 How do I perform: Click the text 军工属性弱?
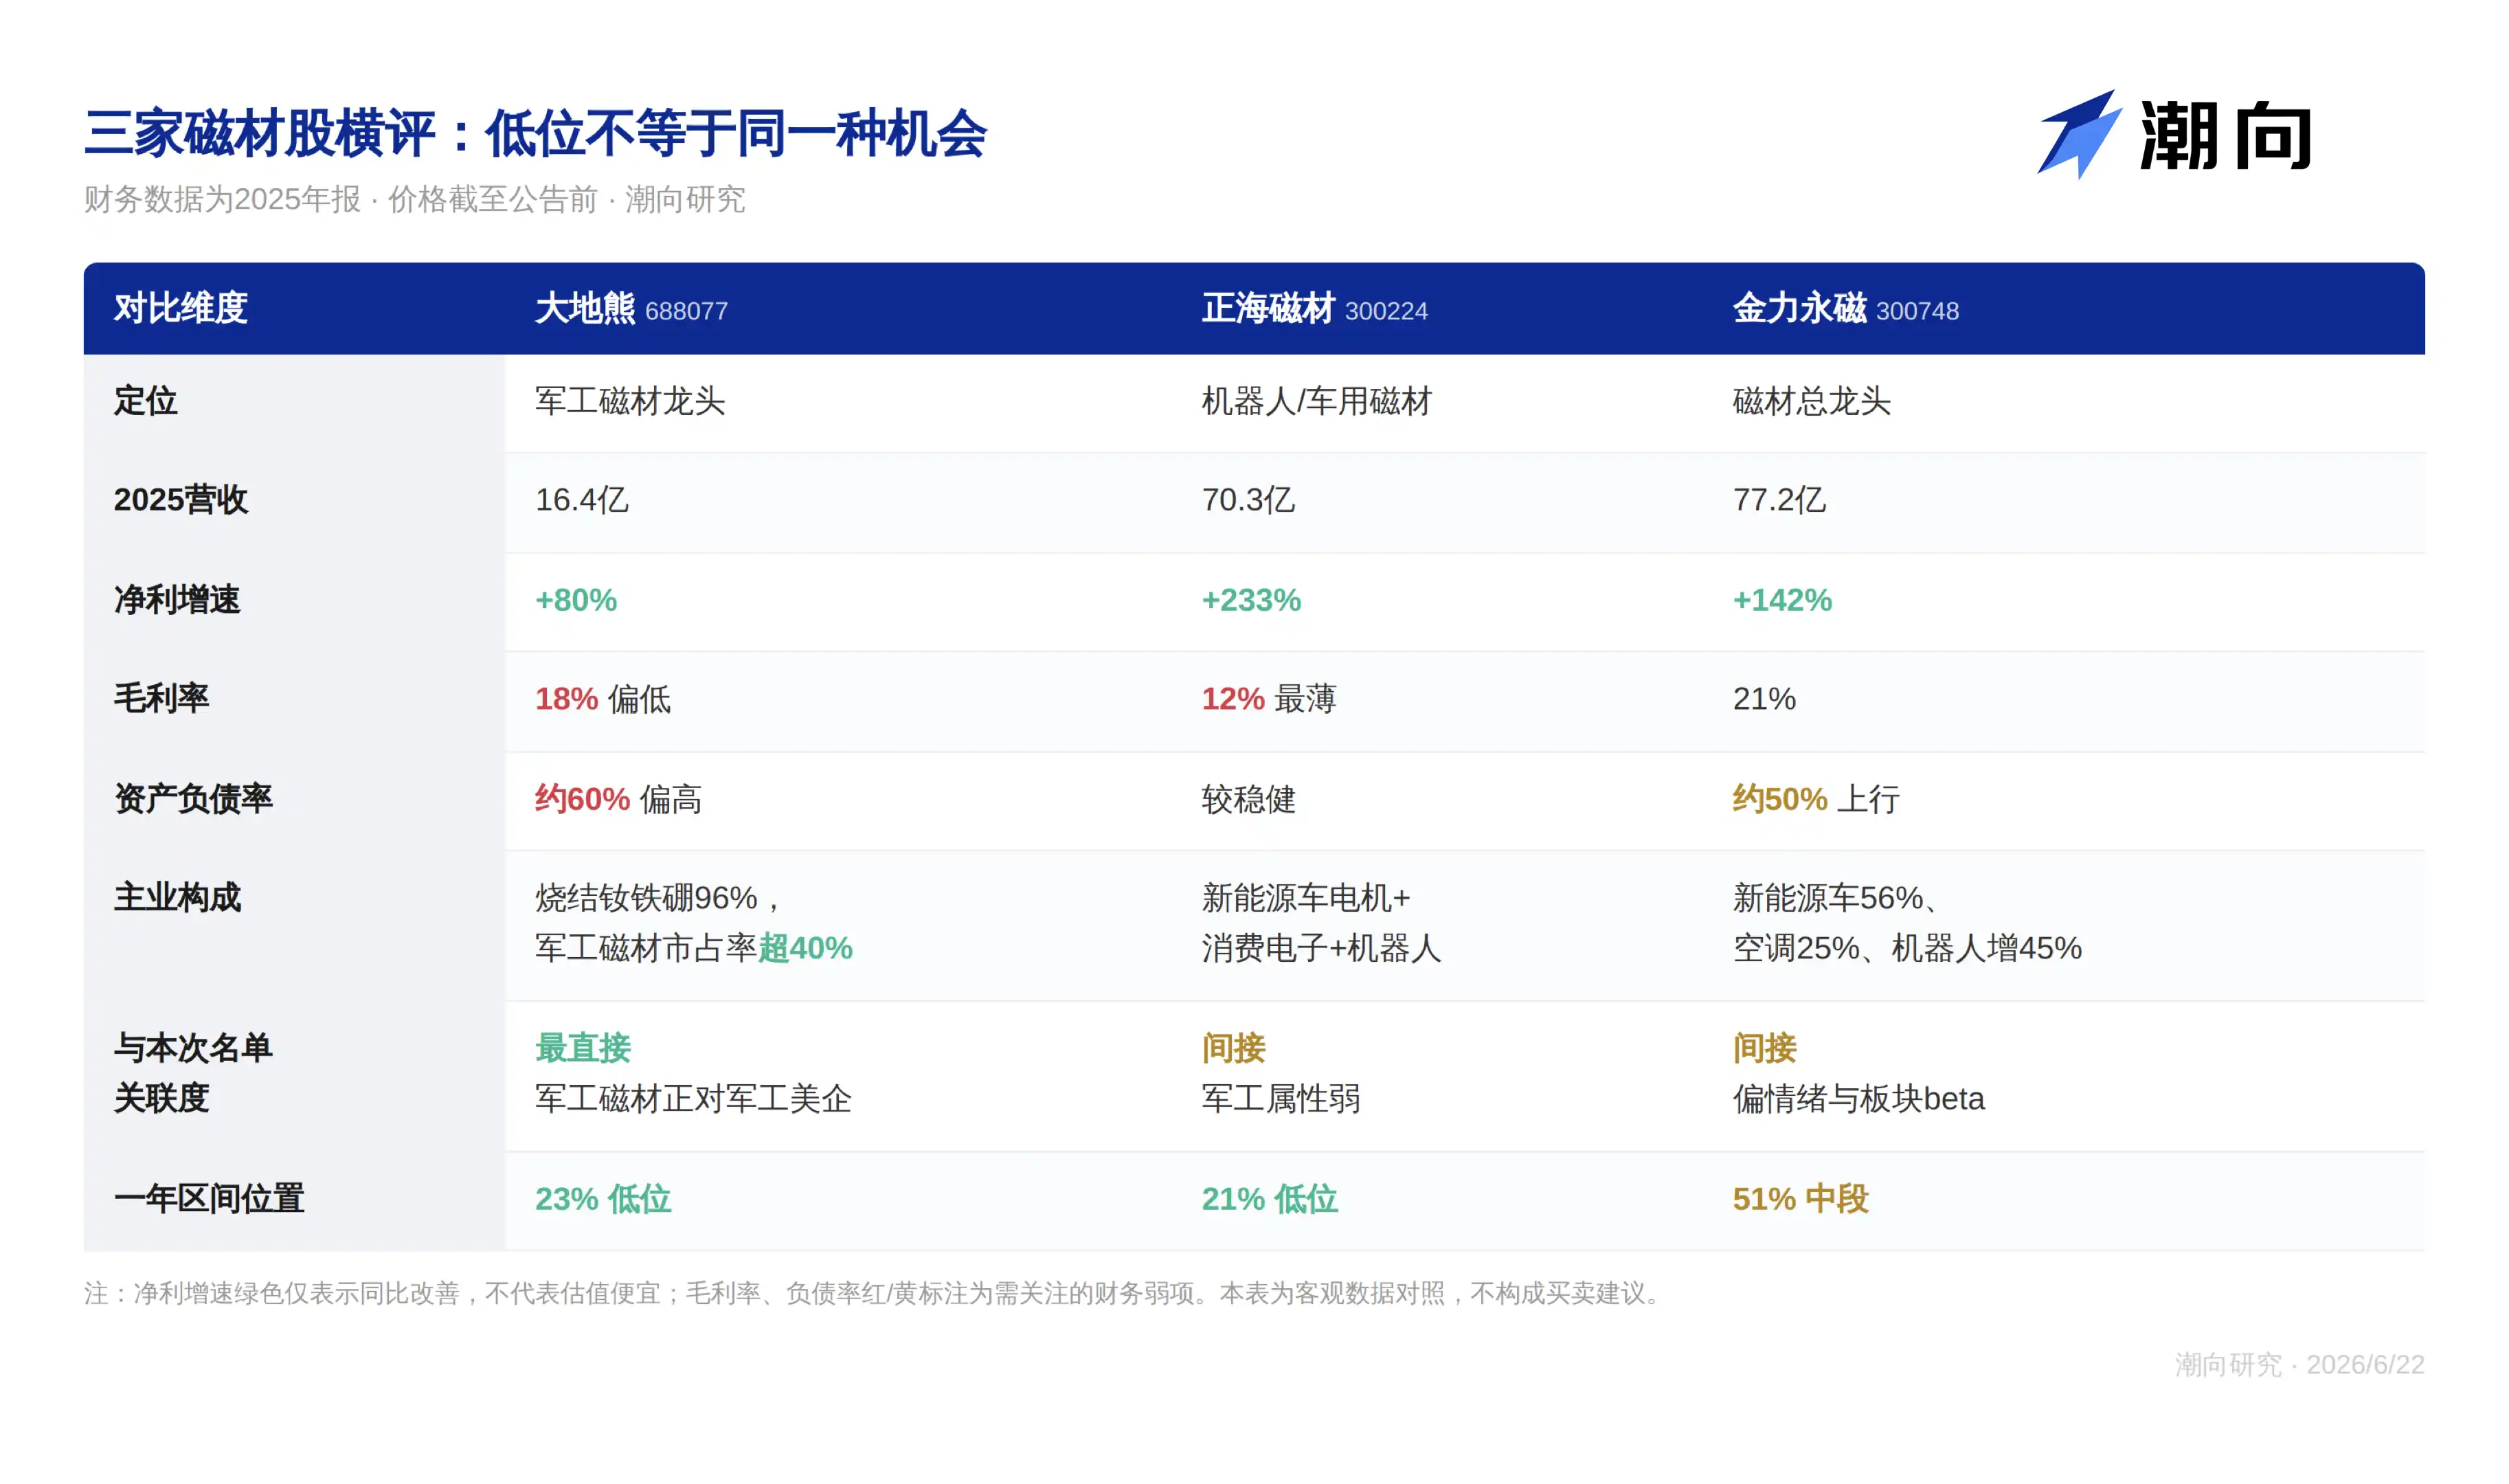click(x=1280, y=1099)
